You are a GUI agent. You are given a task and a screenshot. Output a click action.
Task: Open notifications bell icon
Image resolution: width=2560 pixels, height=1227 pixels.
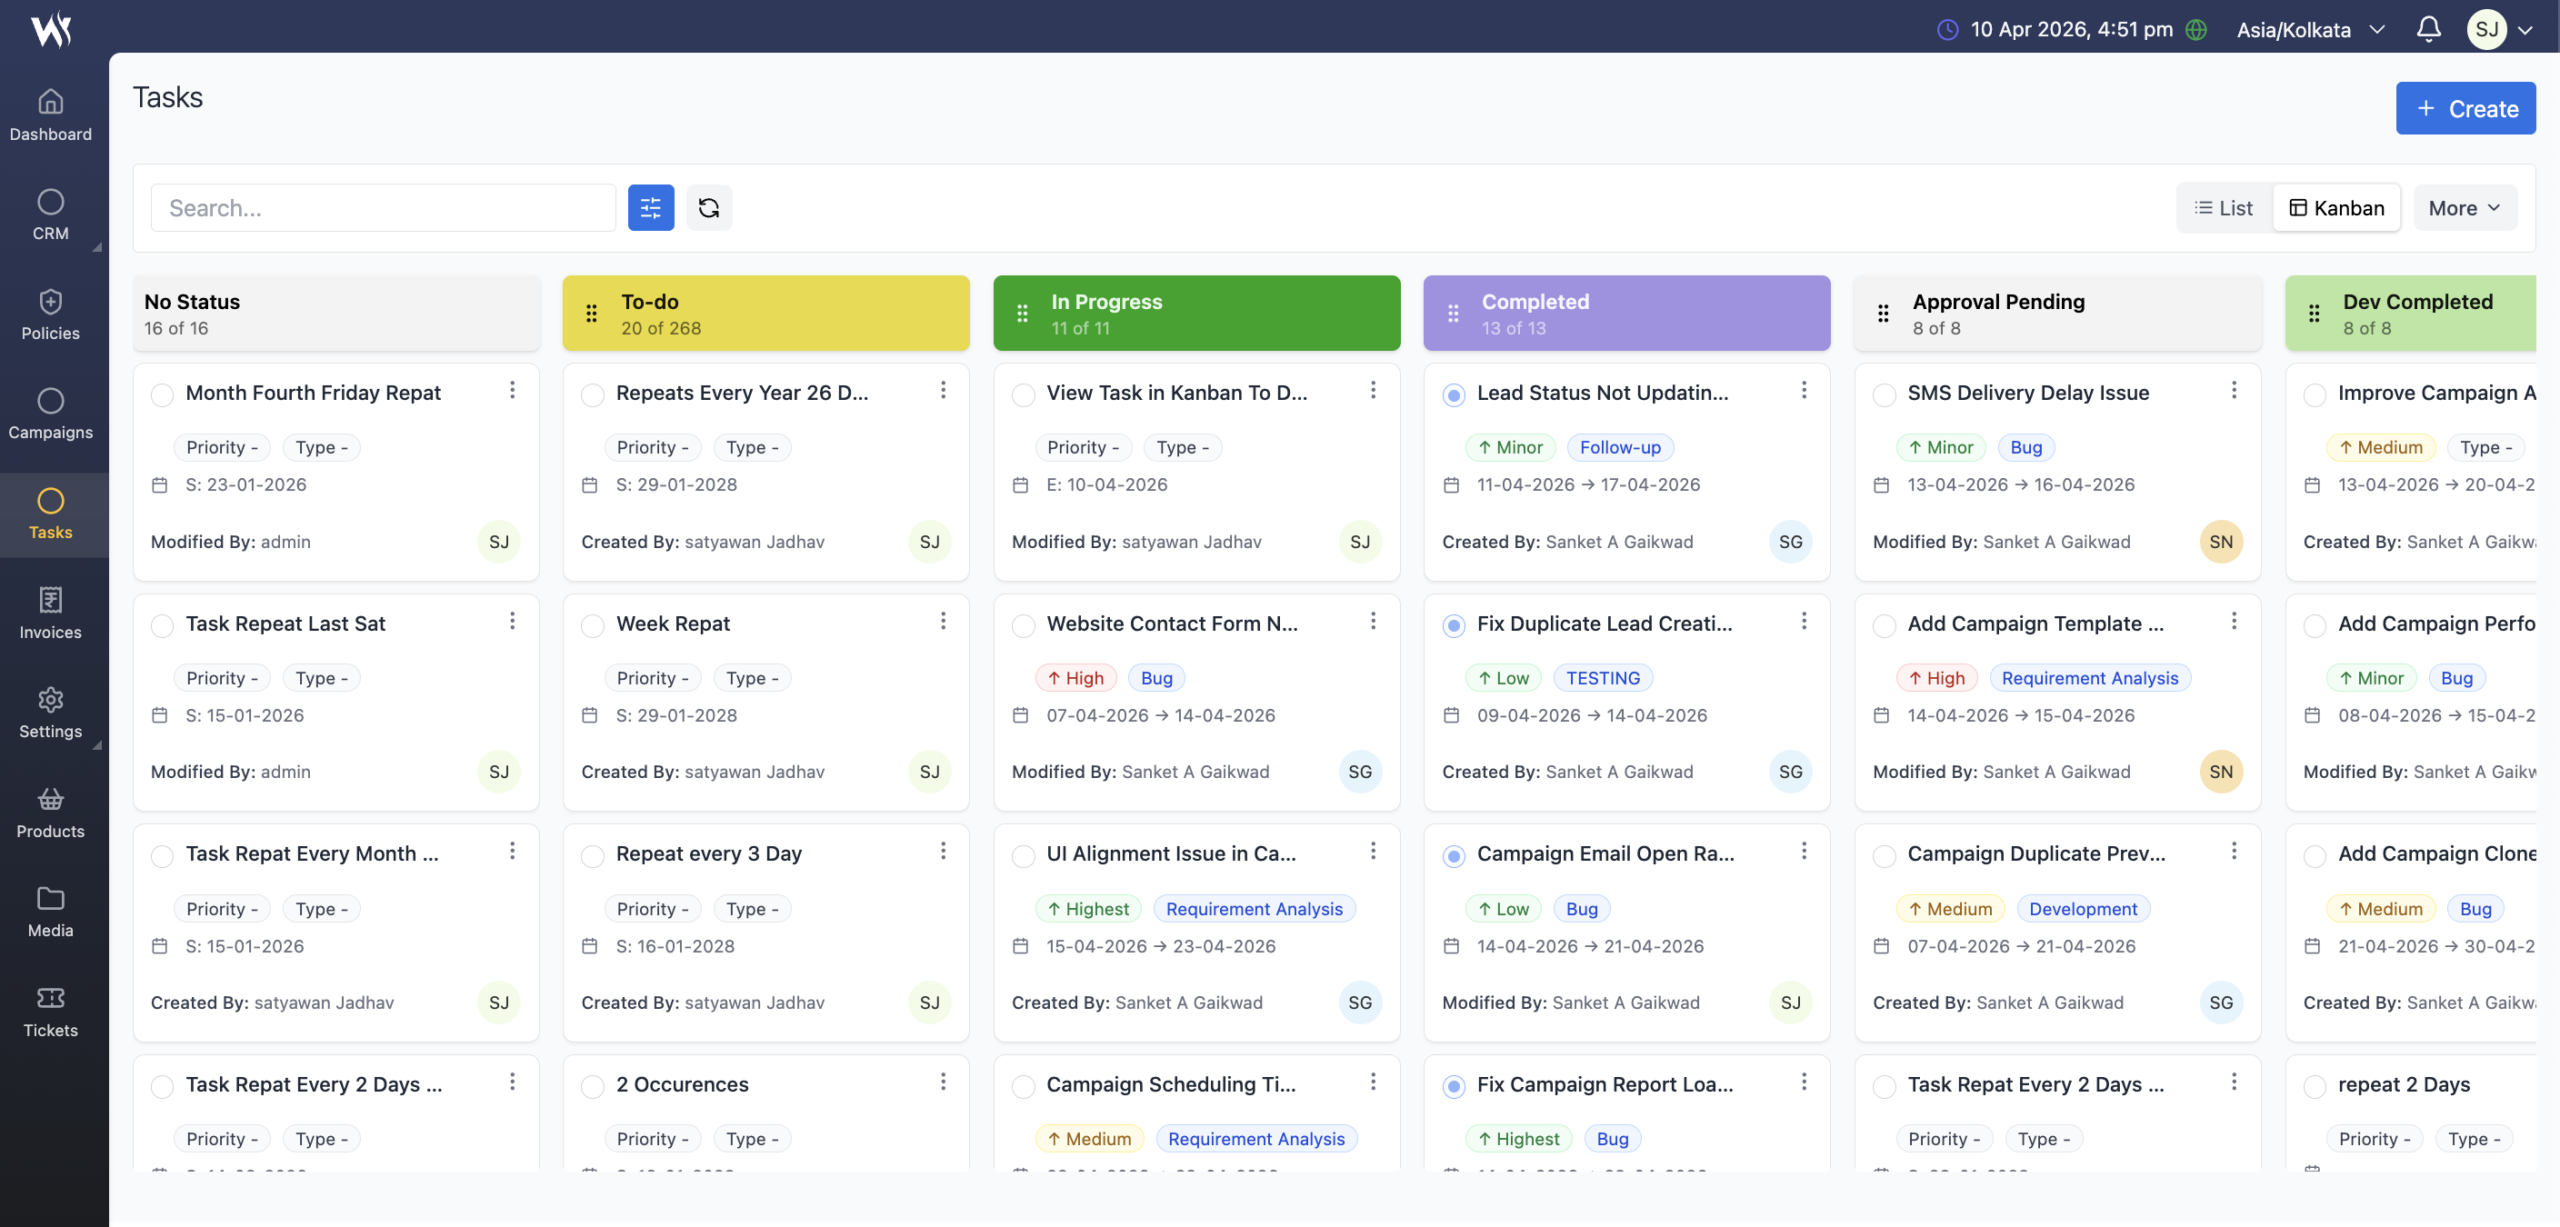[x=2428, y=29]
